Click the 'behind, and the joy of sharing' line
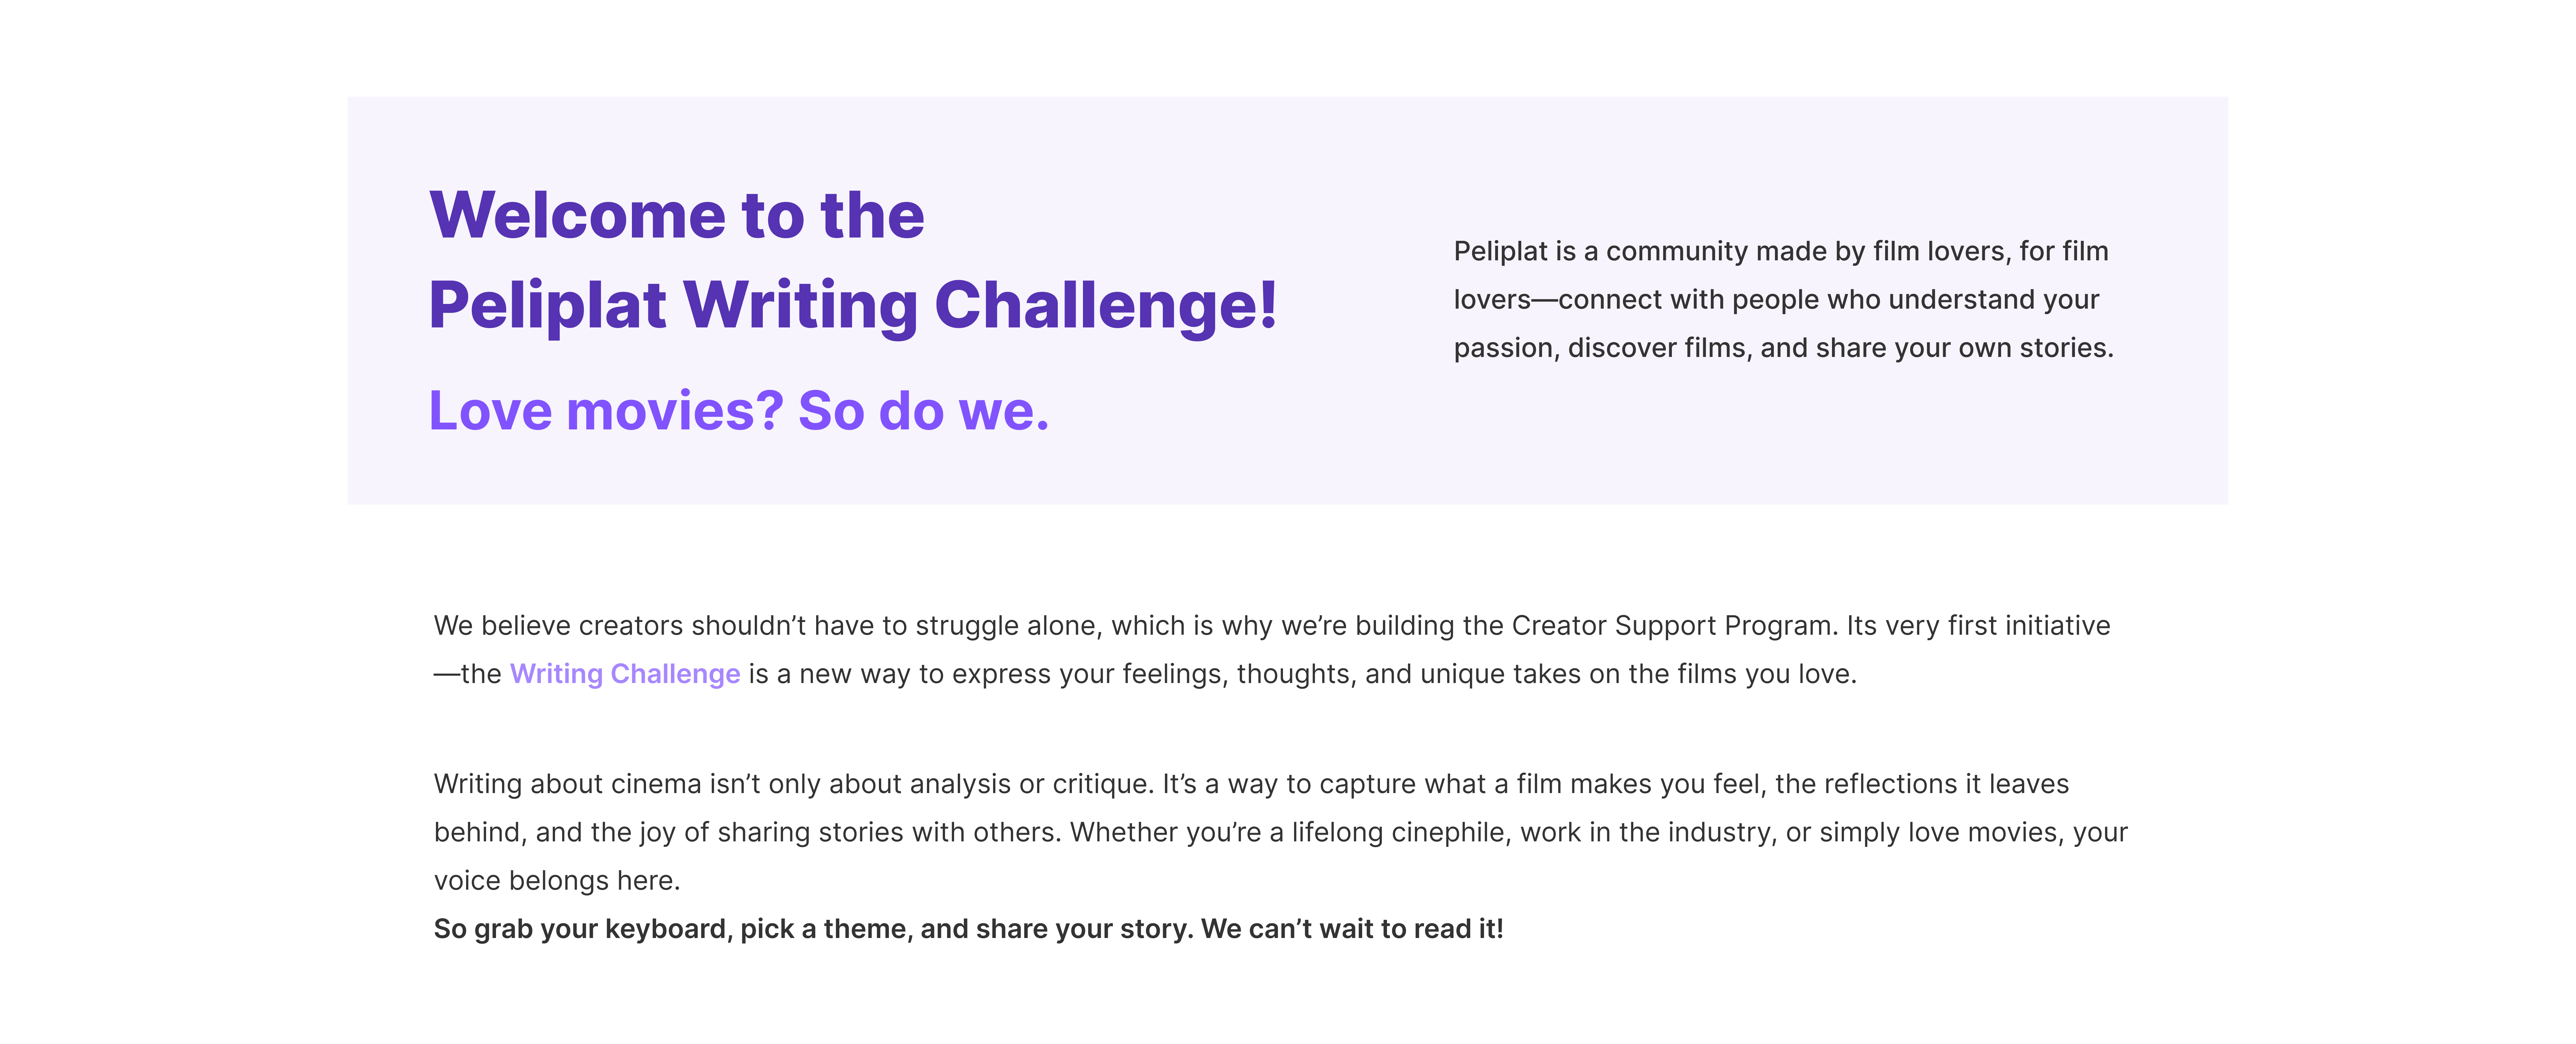This screenshot has width=2576, height=1044. (x=1280, y=832)
